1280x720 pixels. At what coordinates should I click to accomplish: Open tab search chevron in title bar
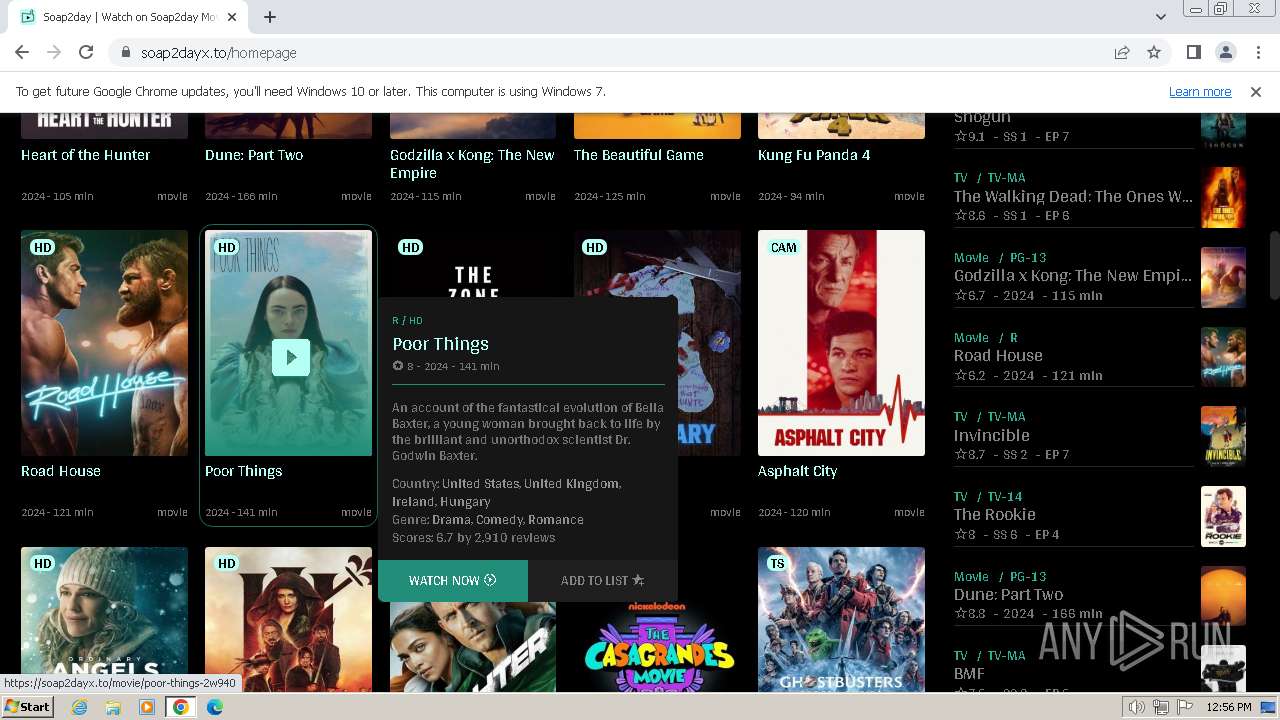point(1161,17)
